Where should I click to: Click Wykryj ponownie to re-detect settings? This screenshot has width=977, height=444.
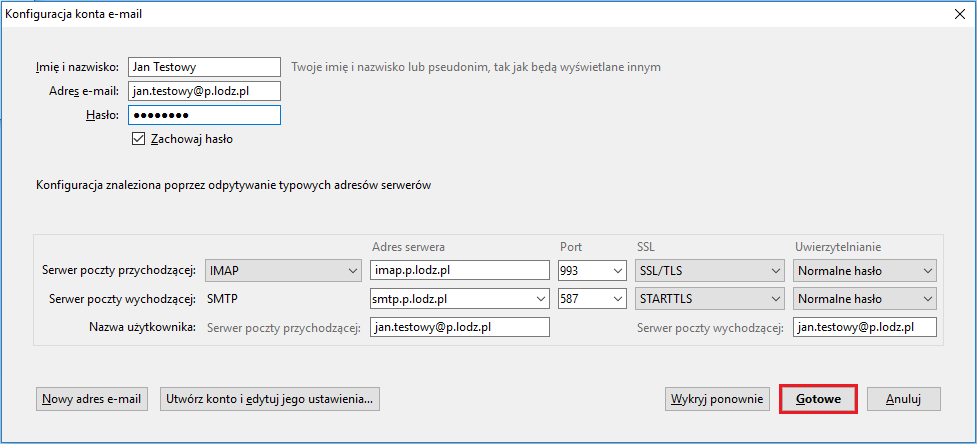(x=717, y=399)
